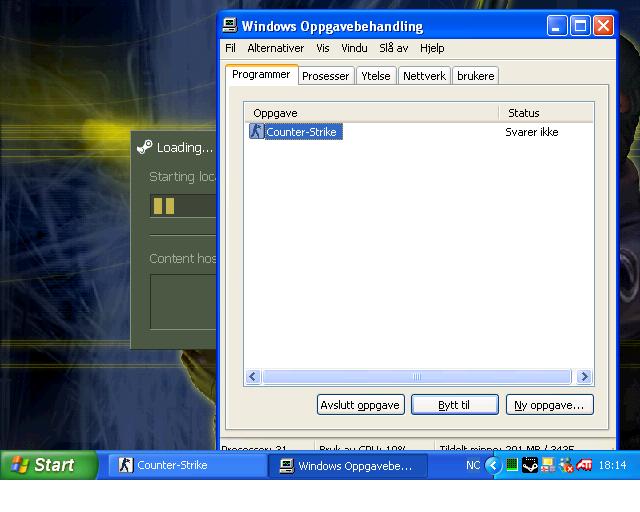Switch to the Prosesser tab
Screen dimensions: 640x512
pyautogui.click(x=326, y=76)
